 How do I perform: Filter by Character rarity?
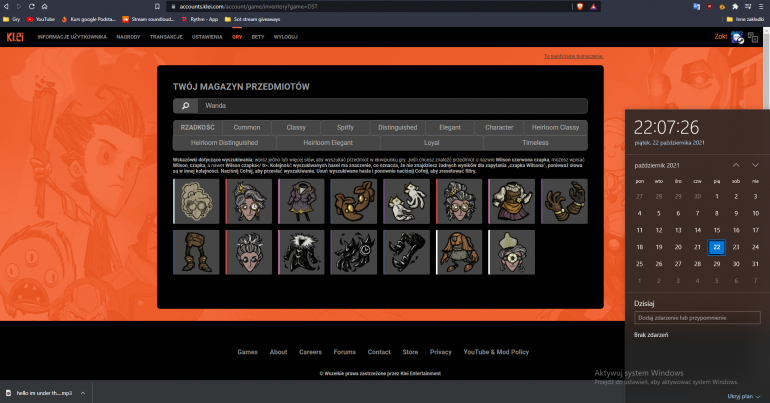(x=499, y=128)
